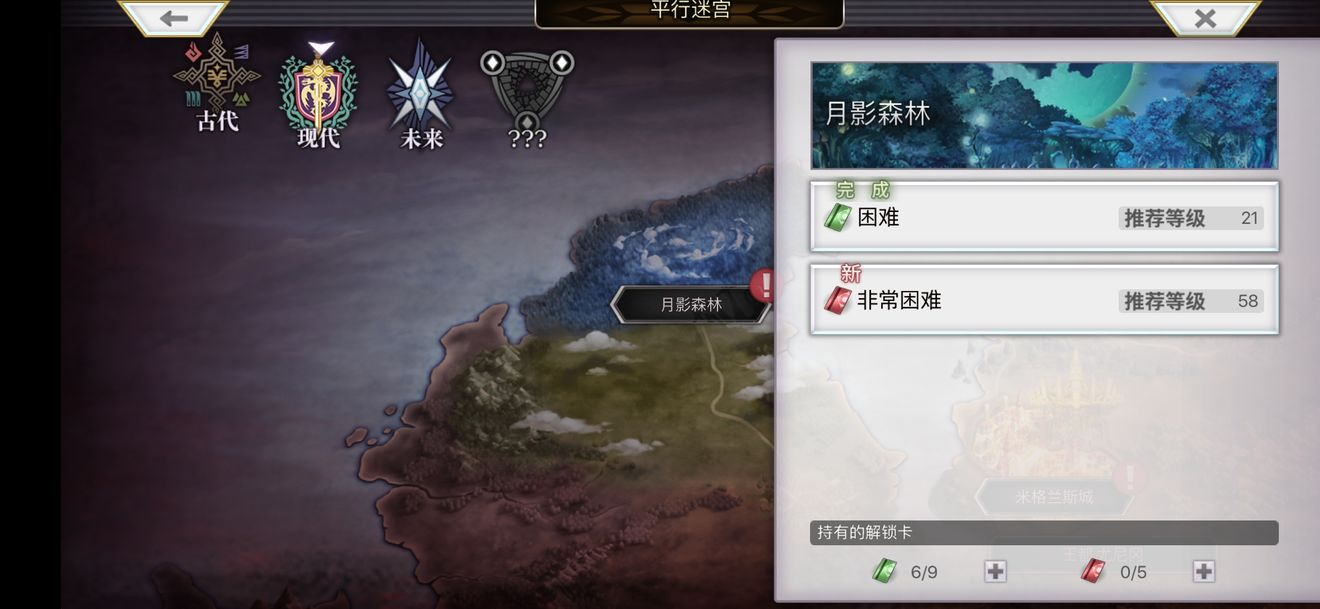Tap the green card icon beside 困难

click(837, 217)
